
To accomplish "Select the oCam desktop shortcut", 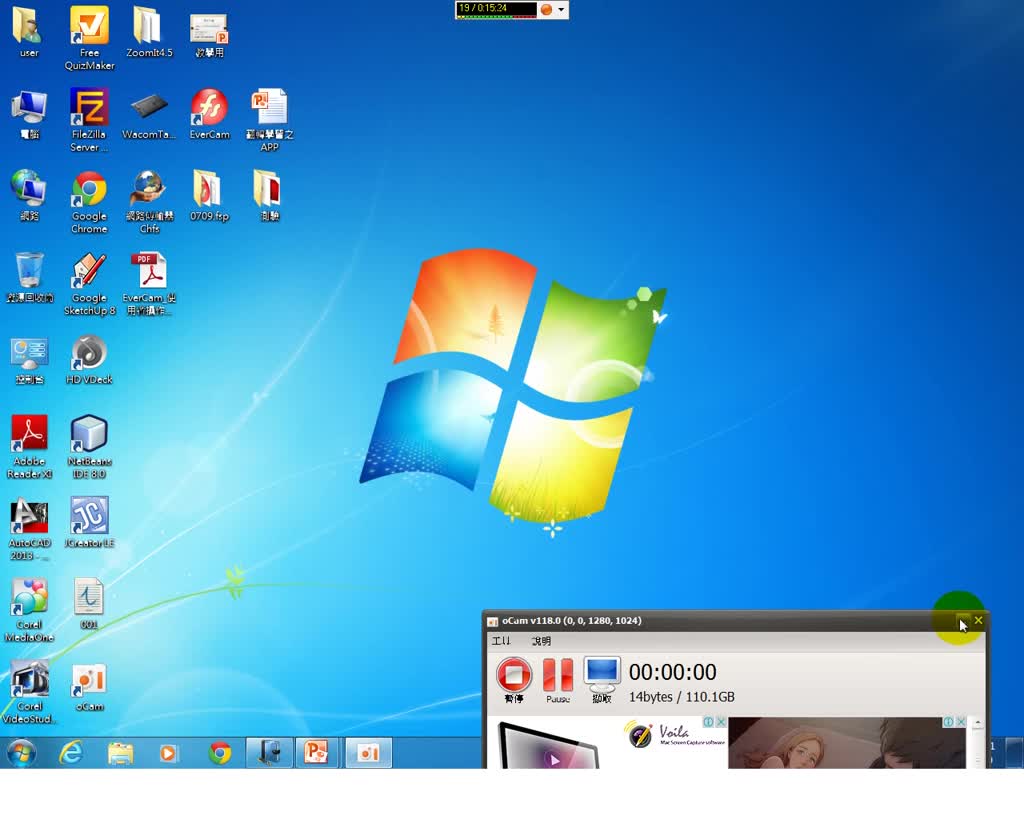I will (89, 687).
